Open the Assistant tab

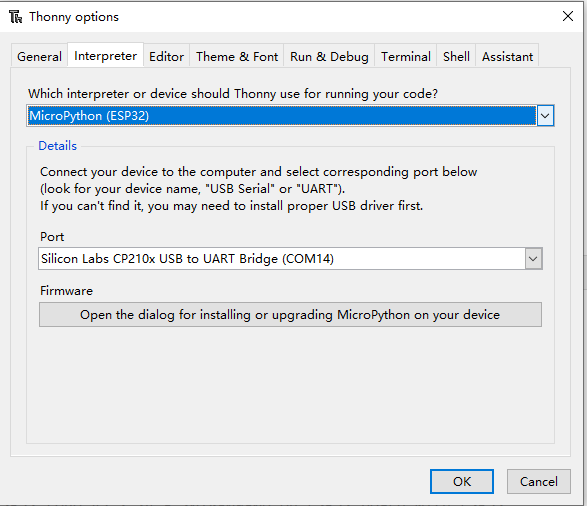pos(507,57)
